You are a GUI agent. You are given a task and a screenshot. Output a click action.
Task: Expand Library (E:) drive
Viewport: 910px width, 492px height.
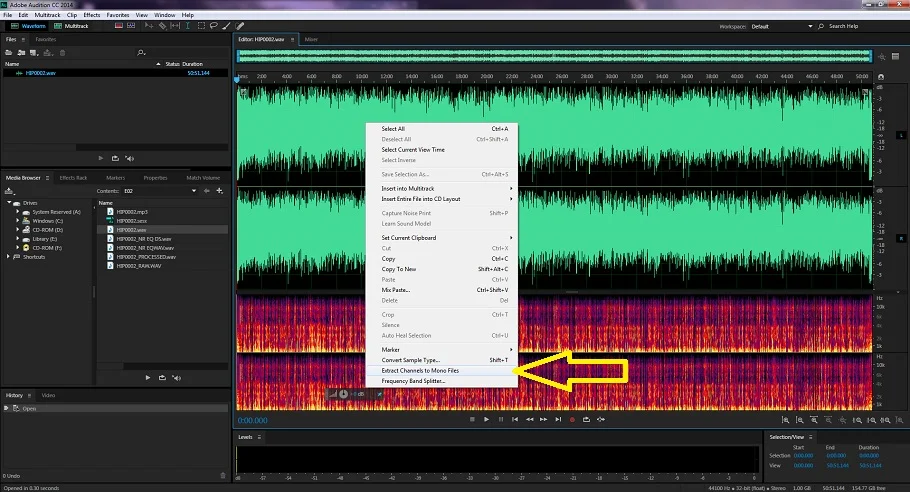click(17, 239)
